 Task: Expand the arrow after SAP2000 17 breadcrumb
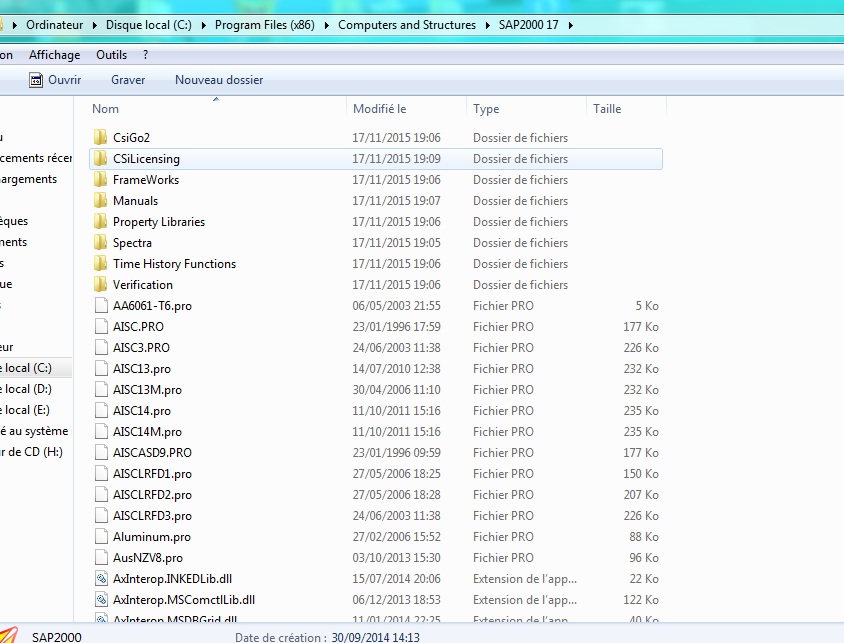tap(571, 25)
